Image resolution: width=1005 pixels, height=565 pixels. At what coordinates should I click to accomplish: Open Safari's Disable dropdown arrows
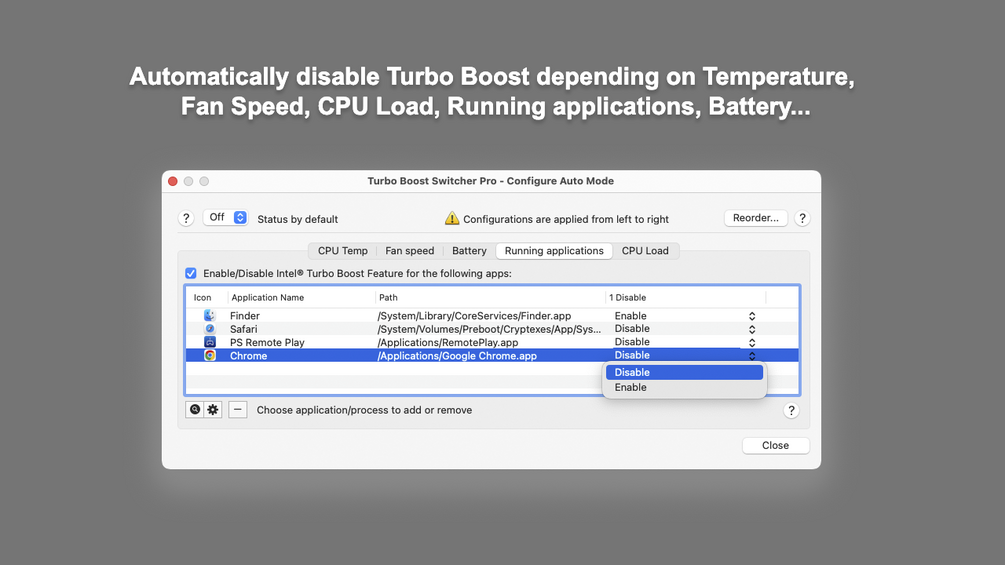click(752, 329)
